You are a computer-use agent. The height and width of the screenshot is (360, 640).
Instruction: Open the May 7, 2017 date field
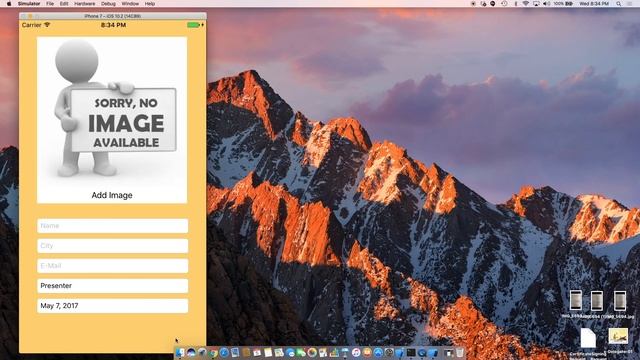(x=113, y=306)
